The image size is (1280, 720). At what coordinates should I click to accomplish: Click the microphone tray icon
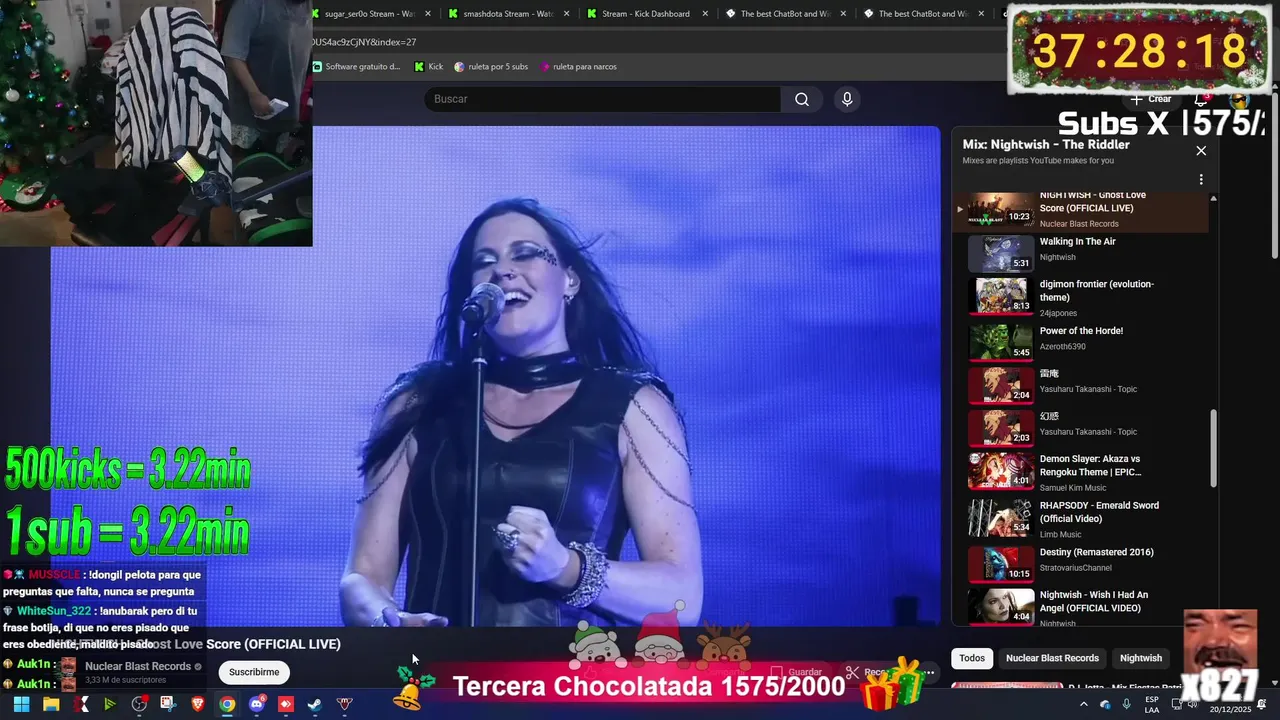point(1127,704)
